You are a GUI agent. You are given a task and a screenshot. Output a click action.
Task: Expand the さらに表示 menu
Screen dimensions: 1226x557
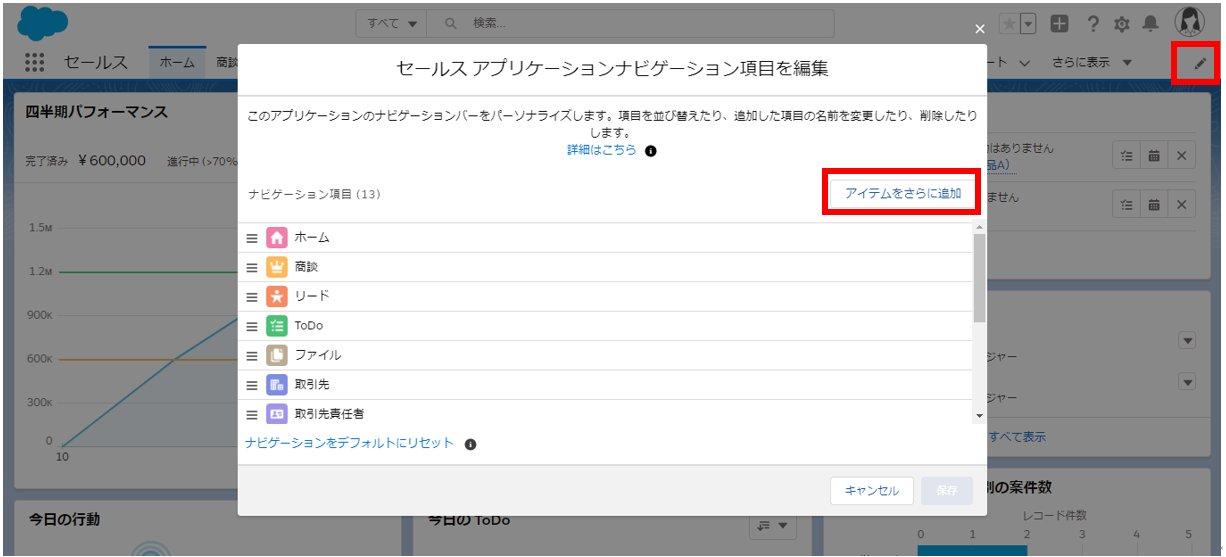click(x=1092, y=62)
